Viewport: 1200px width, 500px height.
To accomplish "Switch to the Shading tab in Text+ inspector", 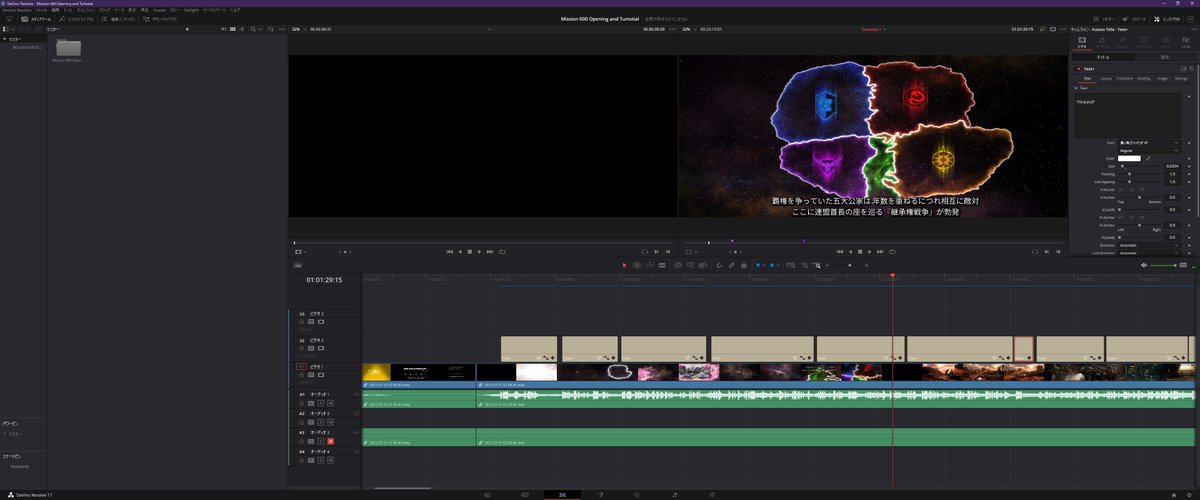I will (x=1143, y=78).
